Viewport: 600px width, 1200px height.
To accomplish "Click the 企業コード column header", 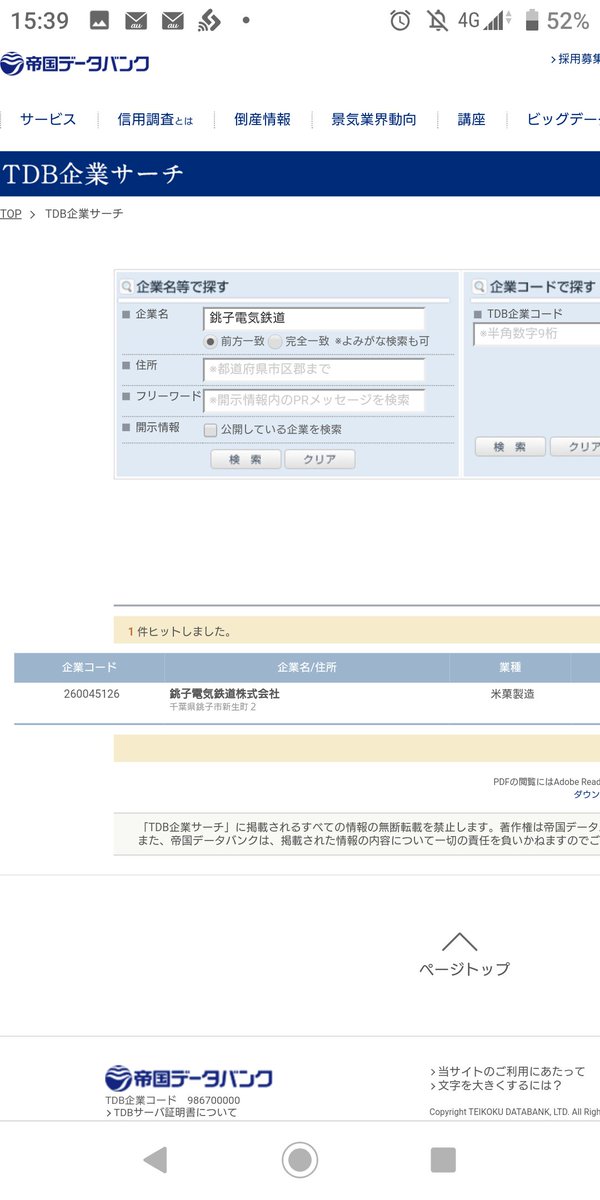I will pyautogui.click(x=89, y=667).
